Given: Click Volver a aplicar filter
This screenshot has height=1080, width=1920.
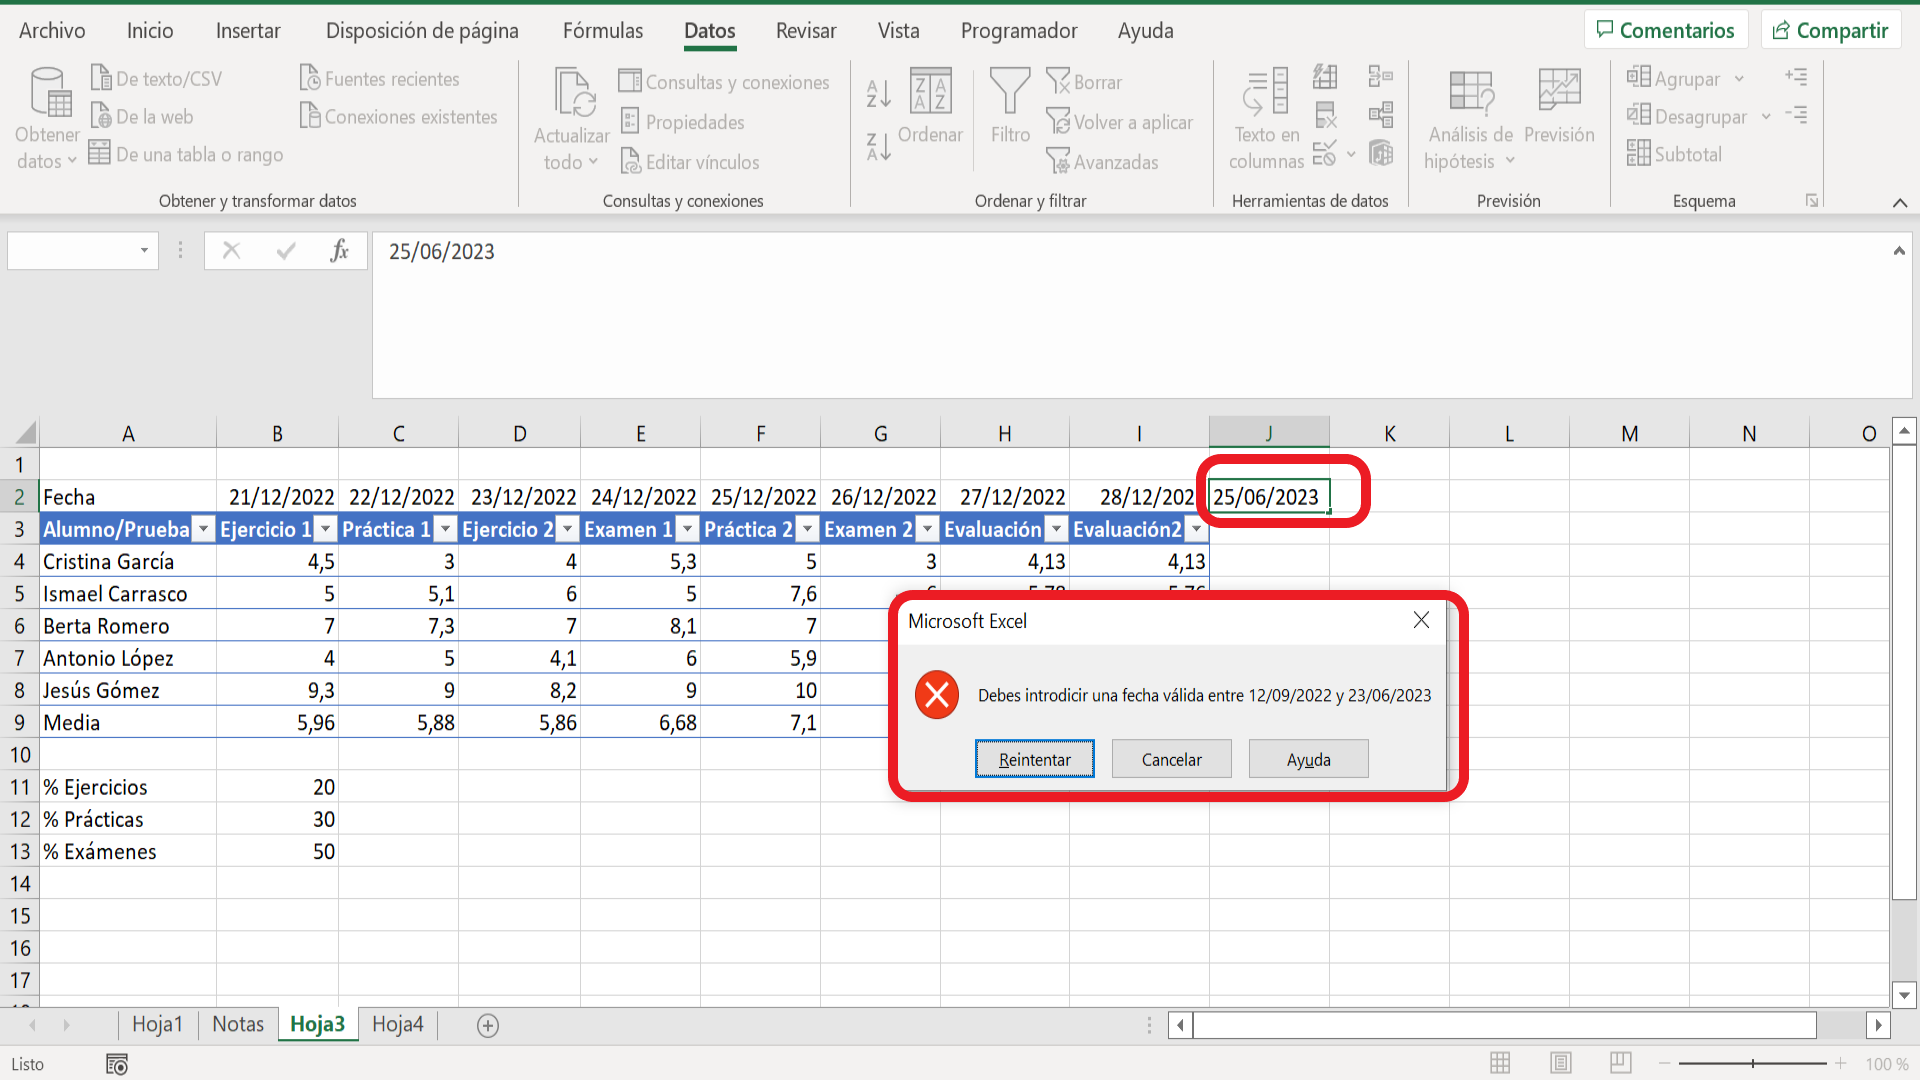Looking at the screenshot, I should (1120, 122).
